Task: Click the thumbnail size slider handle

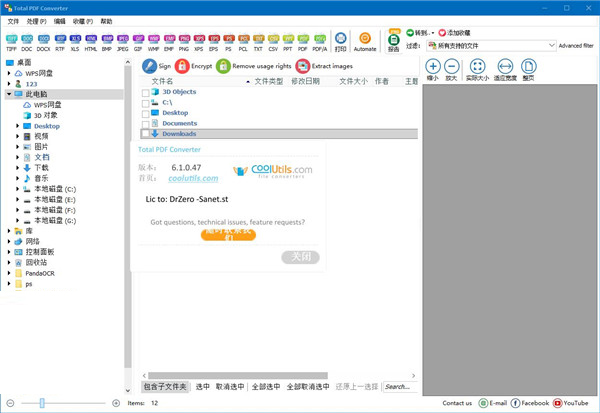Action: click(x=42, y=403)
